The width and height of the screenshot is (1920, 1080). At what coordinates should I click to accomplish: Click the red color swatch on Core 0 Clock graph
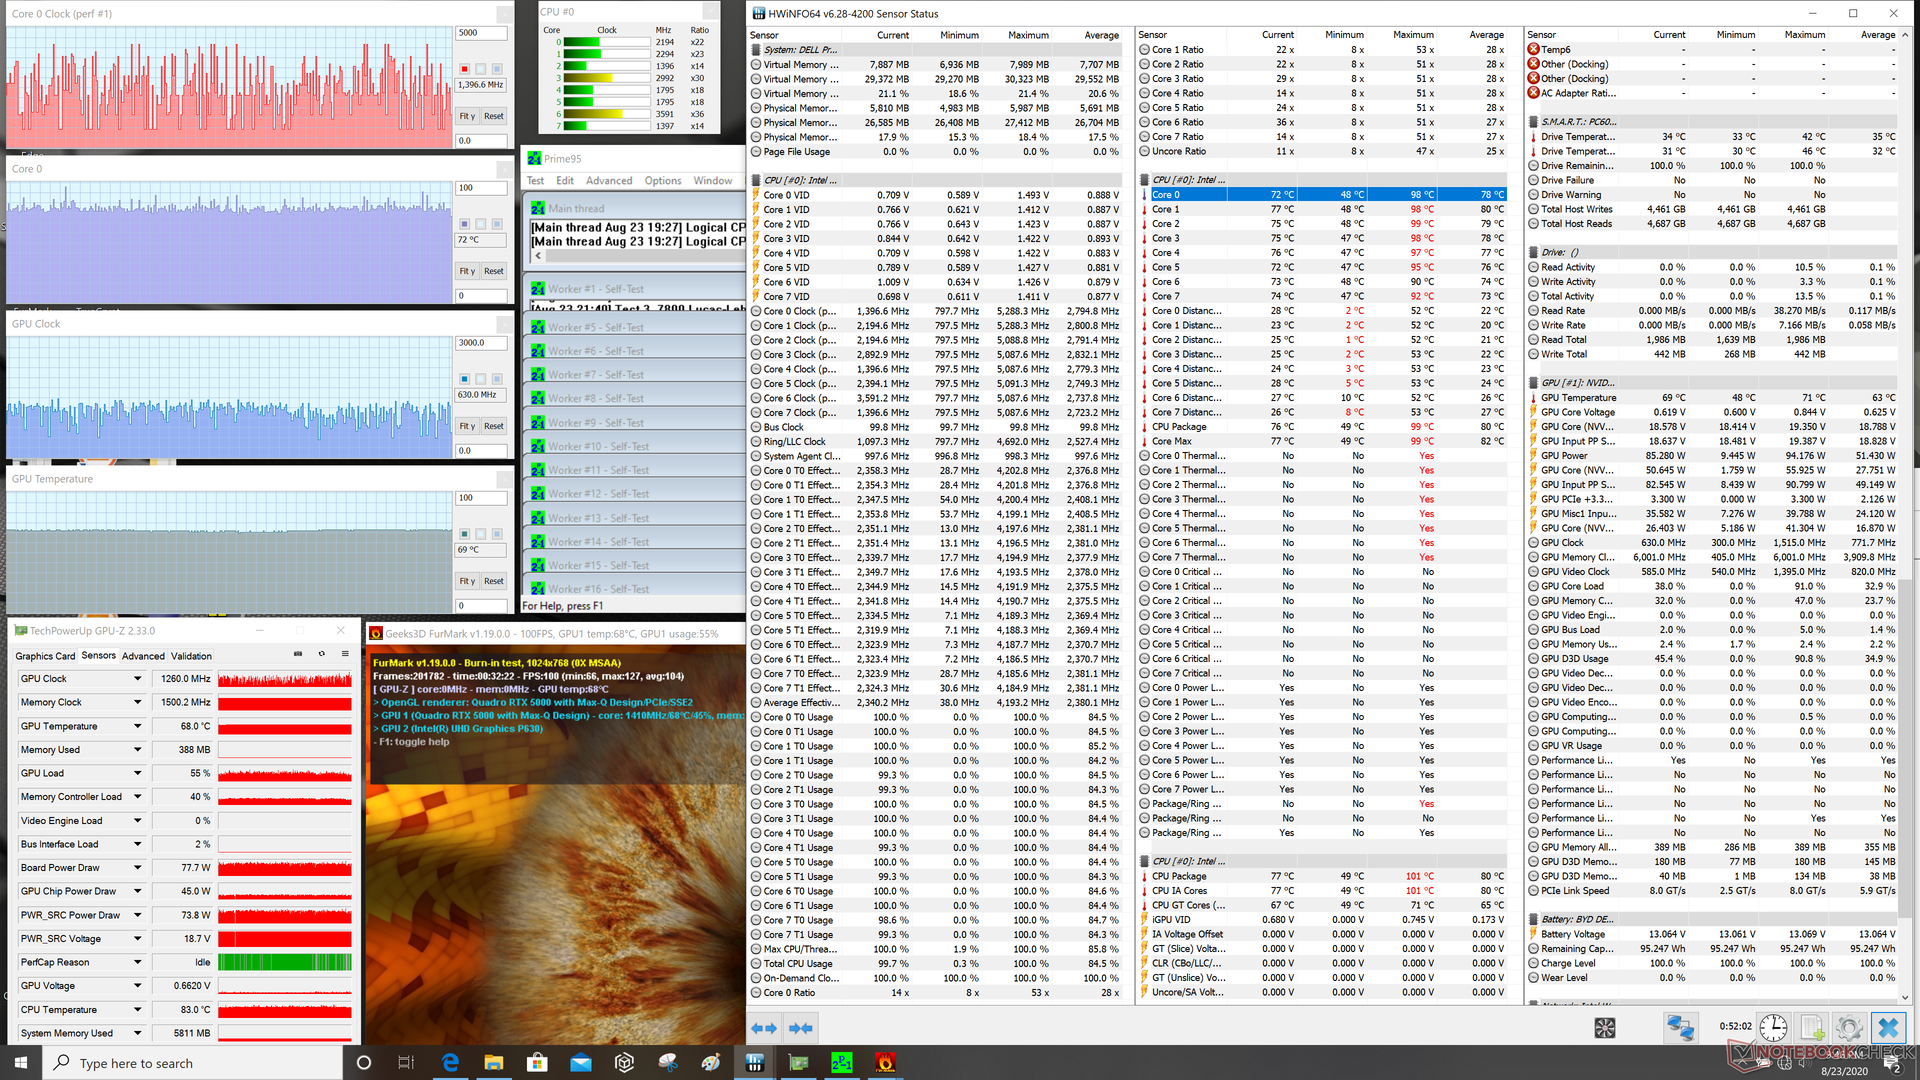click(x=464, y=69)
